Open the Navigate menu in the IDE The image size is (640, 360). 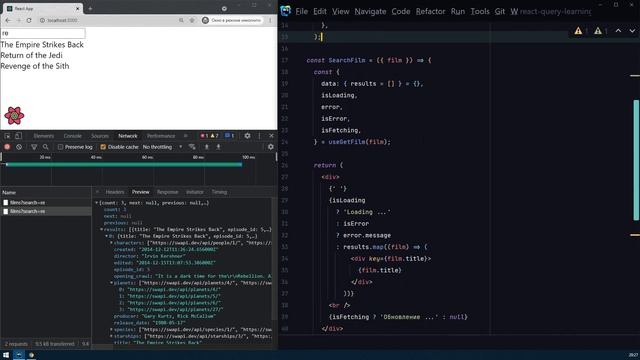coord(370,11)
